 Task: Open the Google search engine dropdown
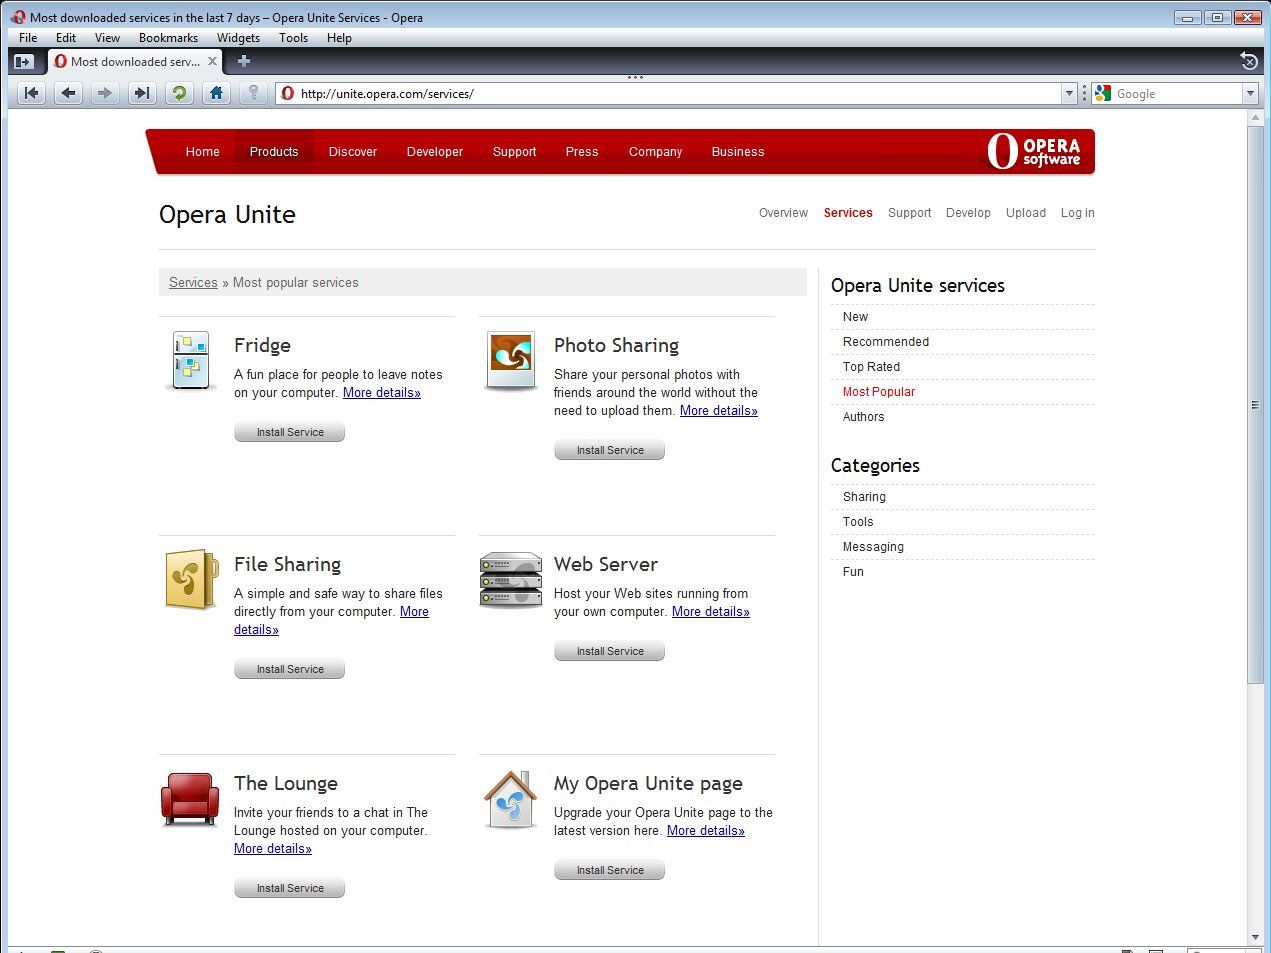(x=1104, y=93)
